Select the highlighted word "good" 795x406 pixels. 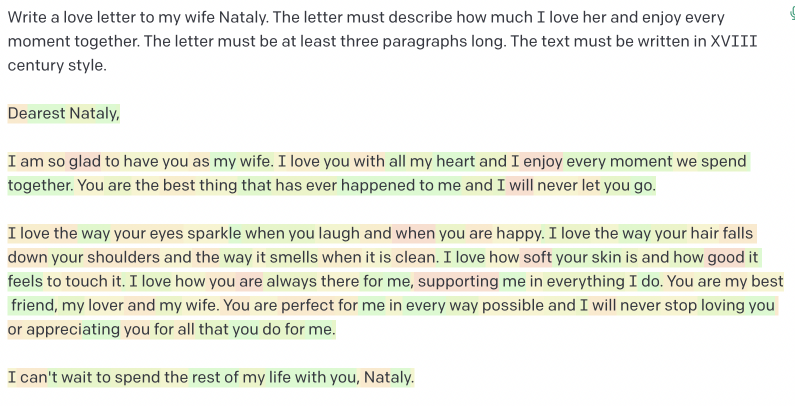[726, 257]
